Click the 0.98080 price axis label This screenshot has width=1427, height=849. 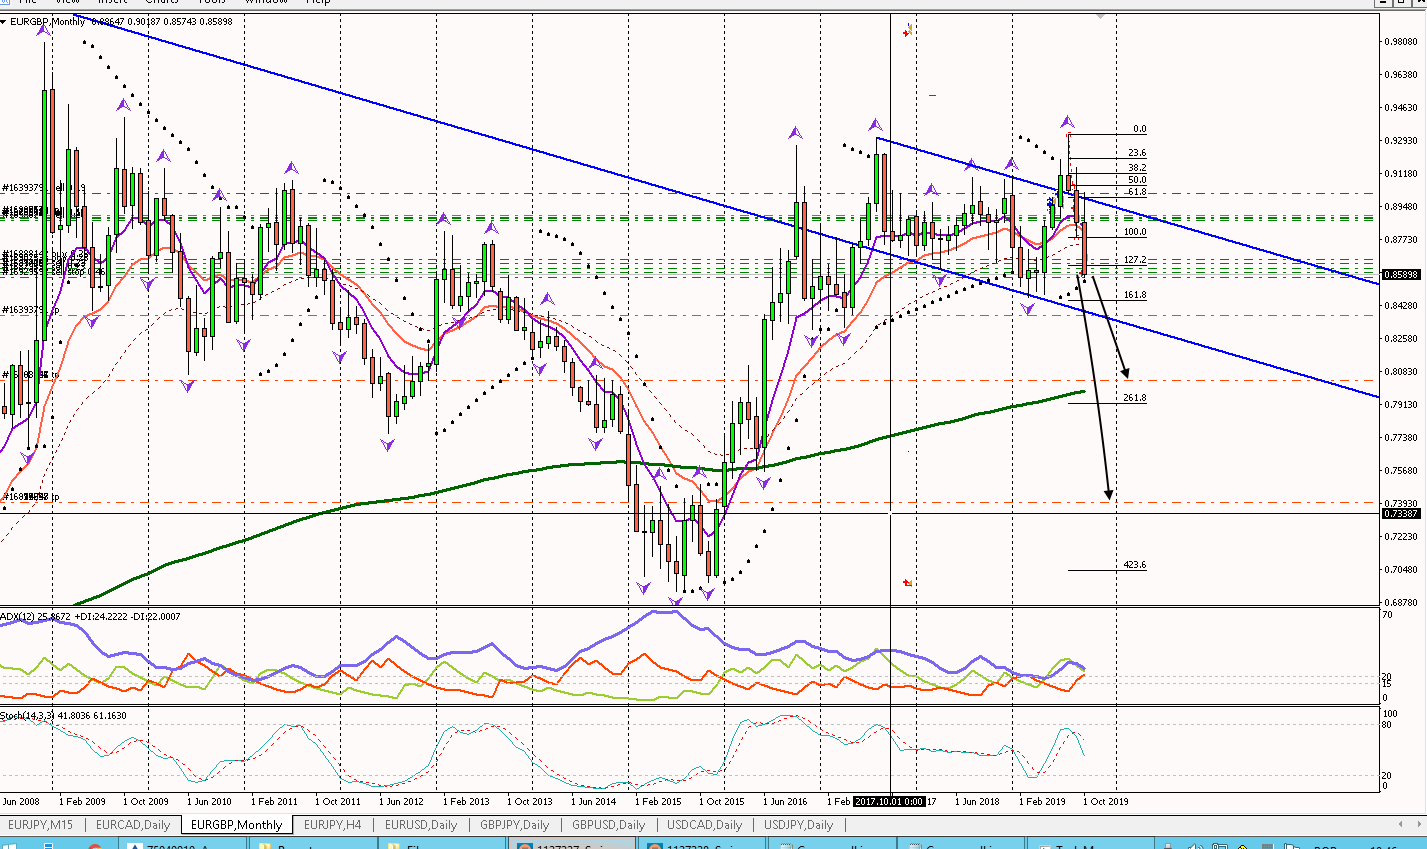click(x=1400, y=42)
